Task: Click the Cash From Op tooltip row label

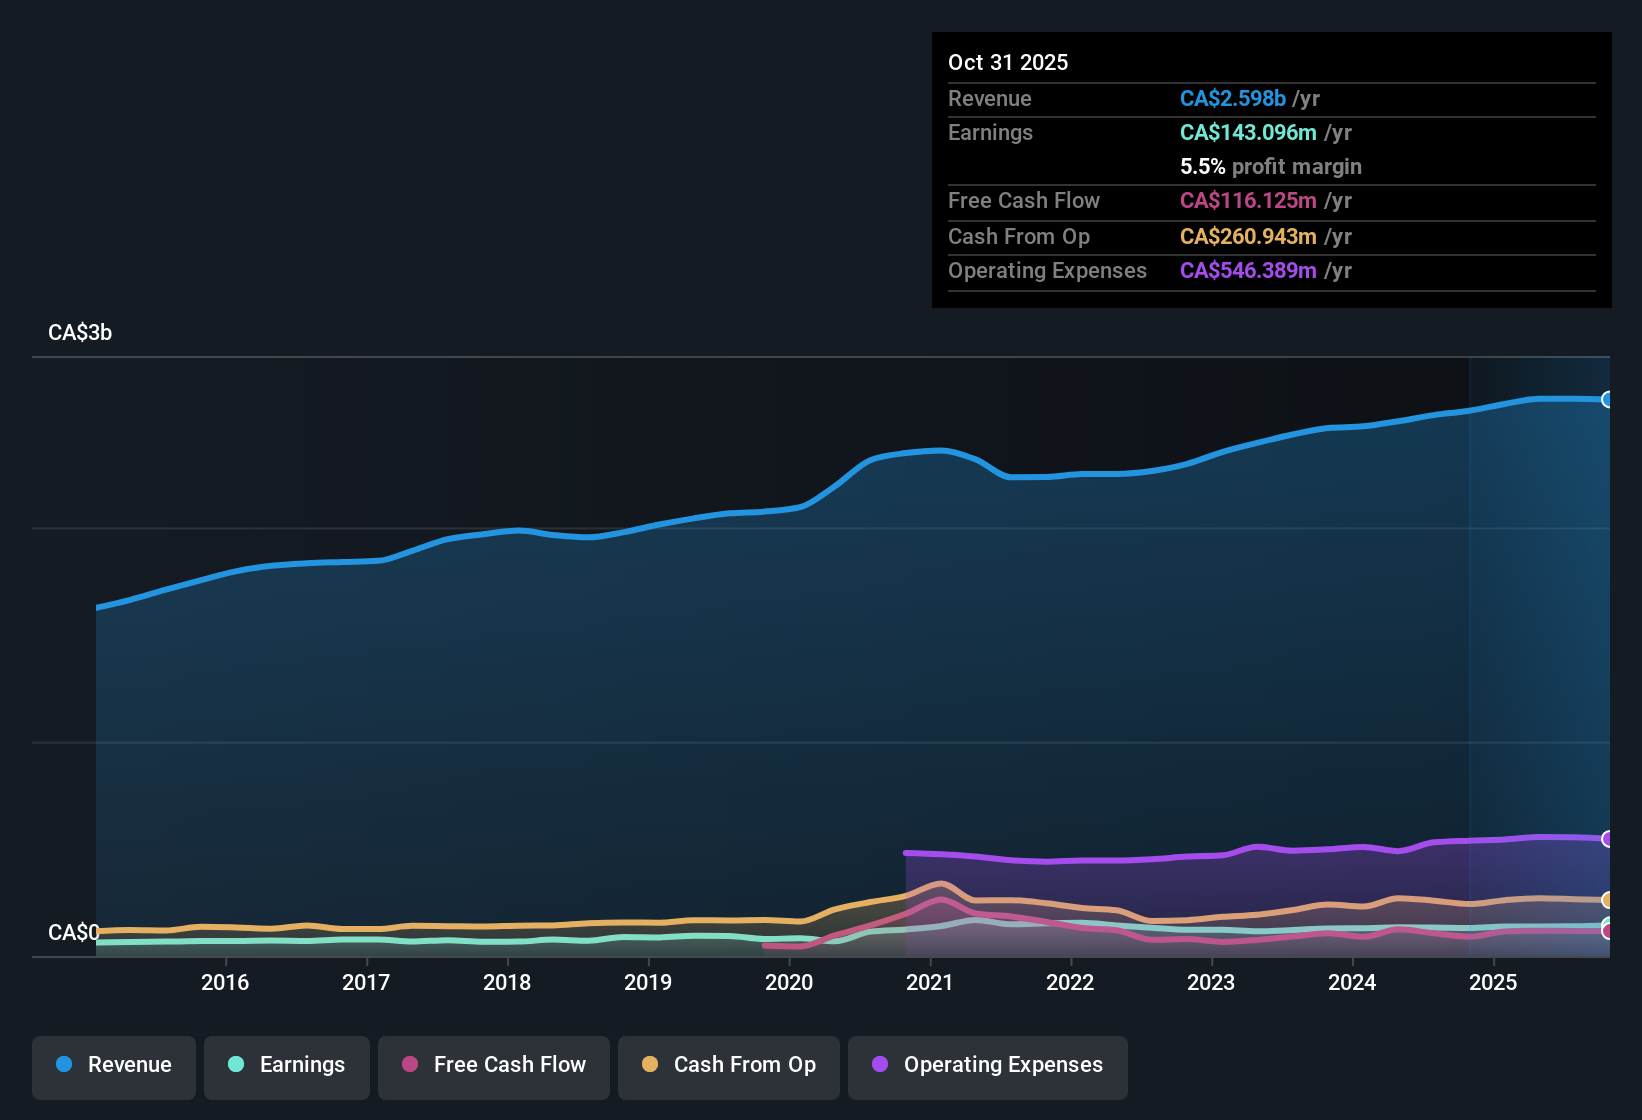Action: [1019, 237]
